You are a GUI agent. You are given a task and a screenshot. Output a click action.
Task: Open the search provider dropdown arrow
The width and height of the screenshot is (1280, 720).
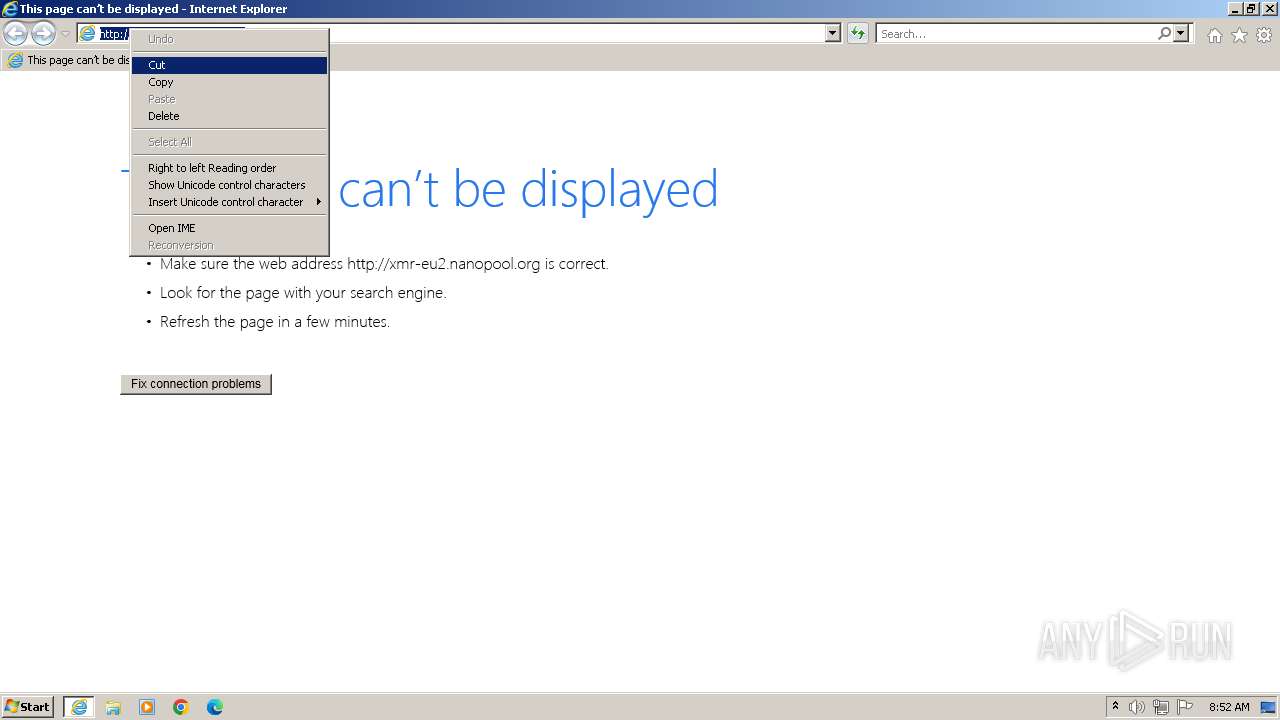click(x=1181, y=34)
